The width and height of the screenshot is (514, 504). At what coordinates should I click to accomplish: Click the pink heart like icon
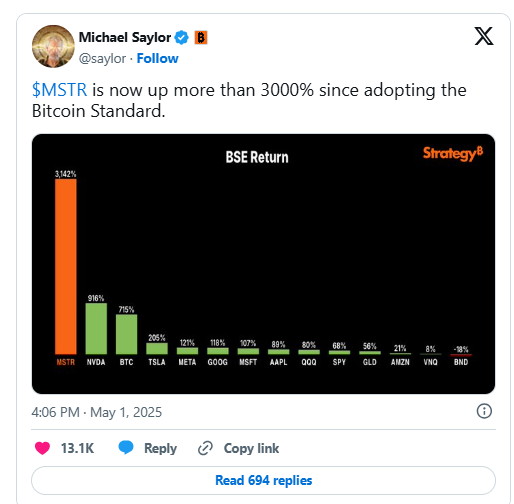[x=42, y=448]
